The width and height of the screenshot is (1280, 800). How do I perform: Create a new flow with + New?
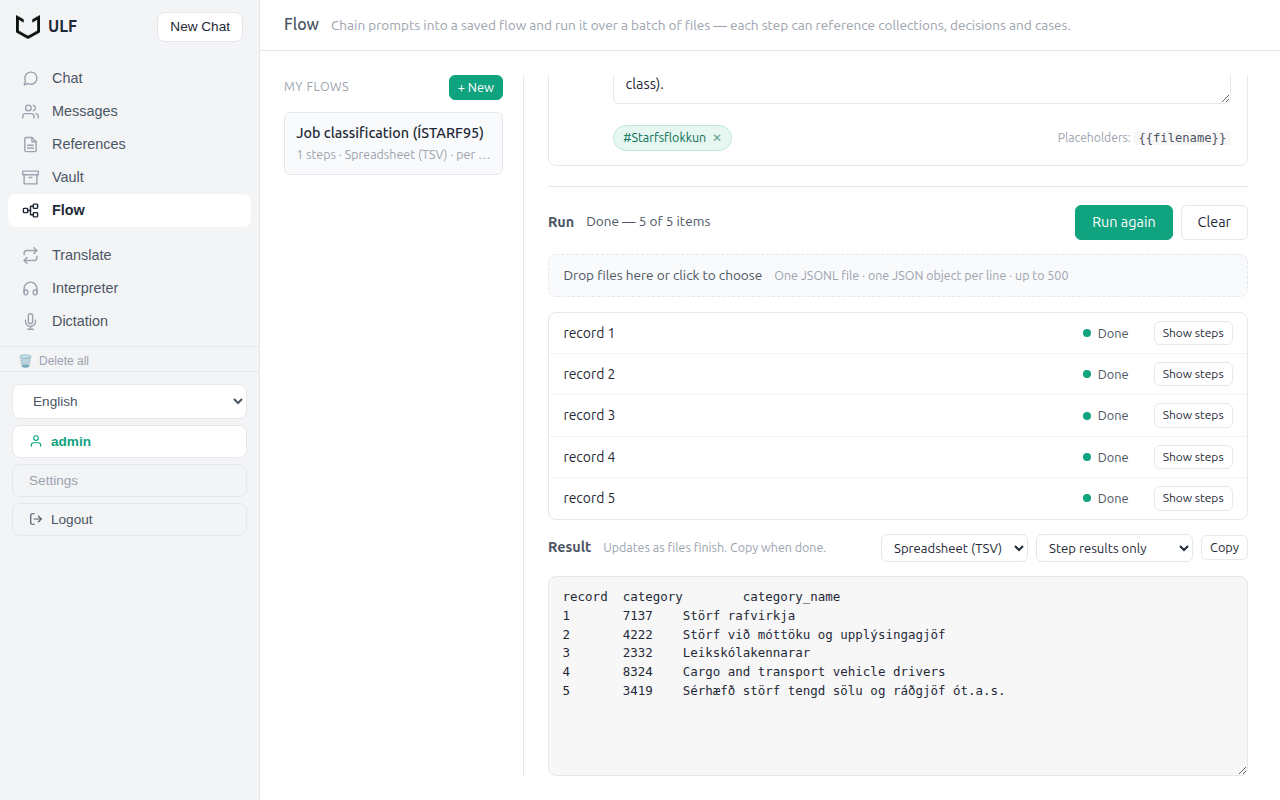coord(476,88)
